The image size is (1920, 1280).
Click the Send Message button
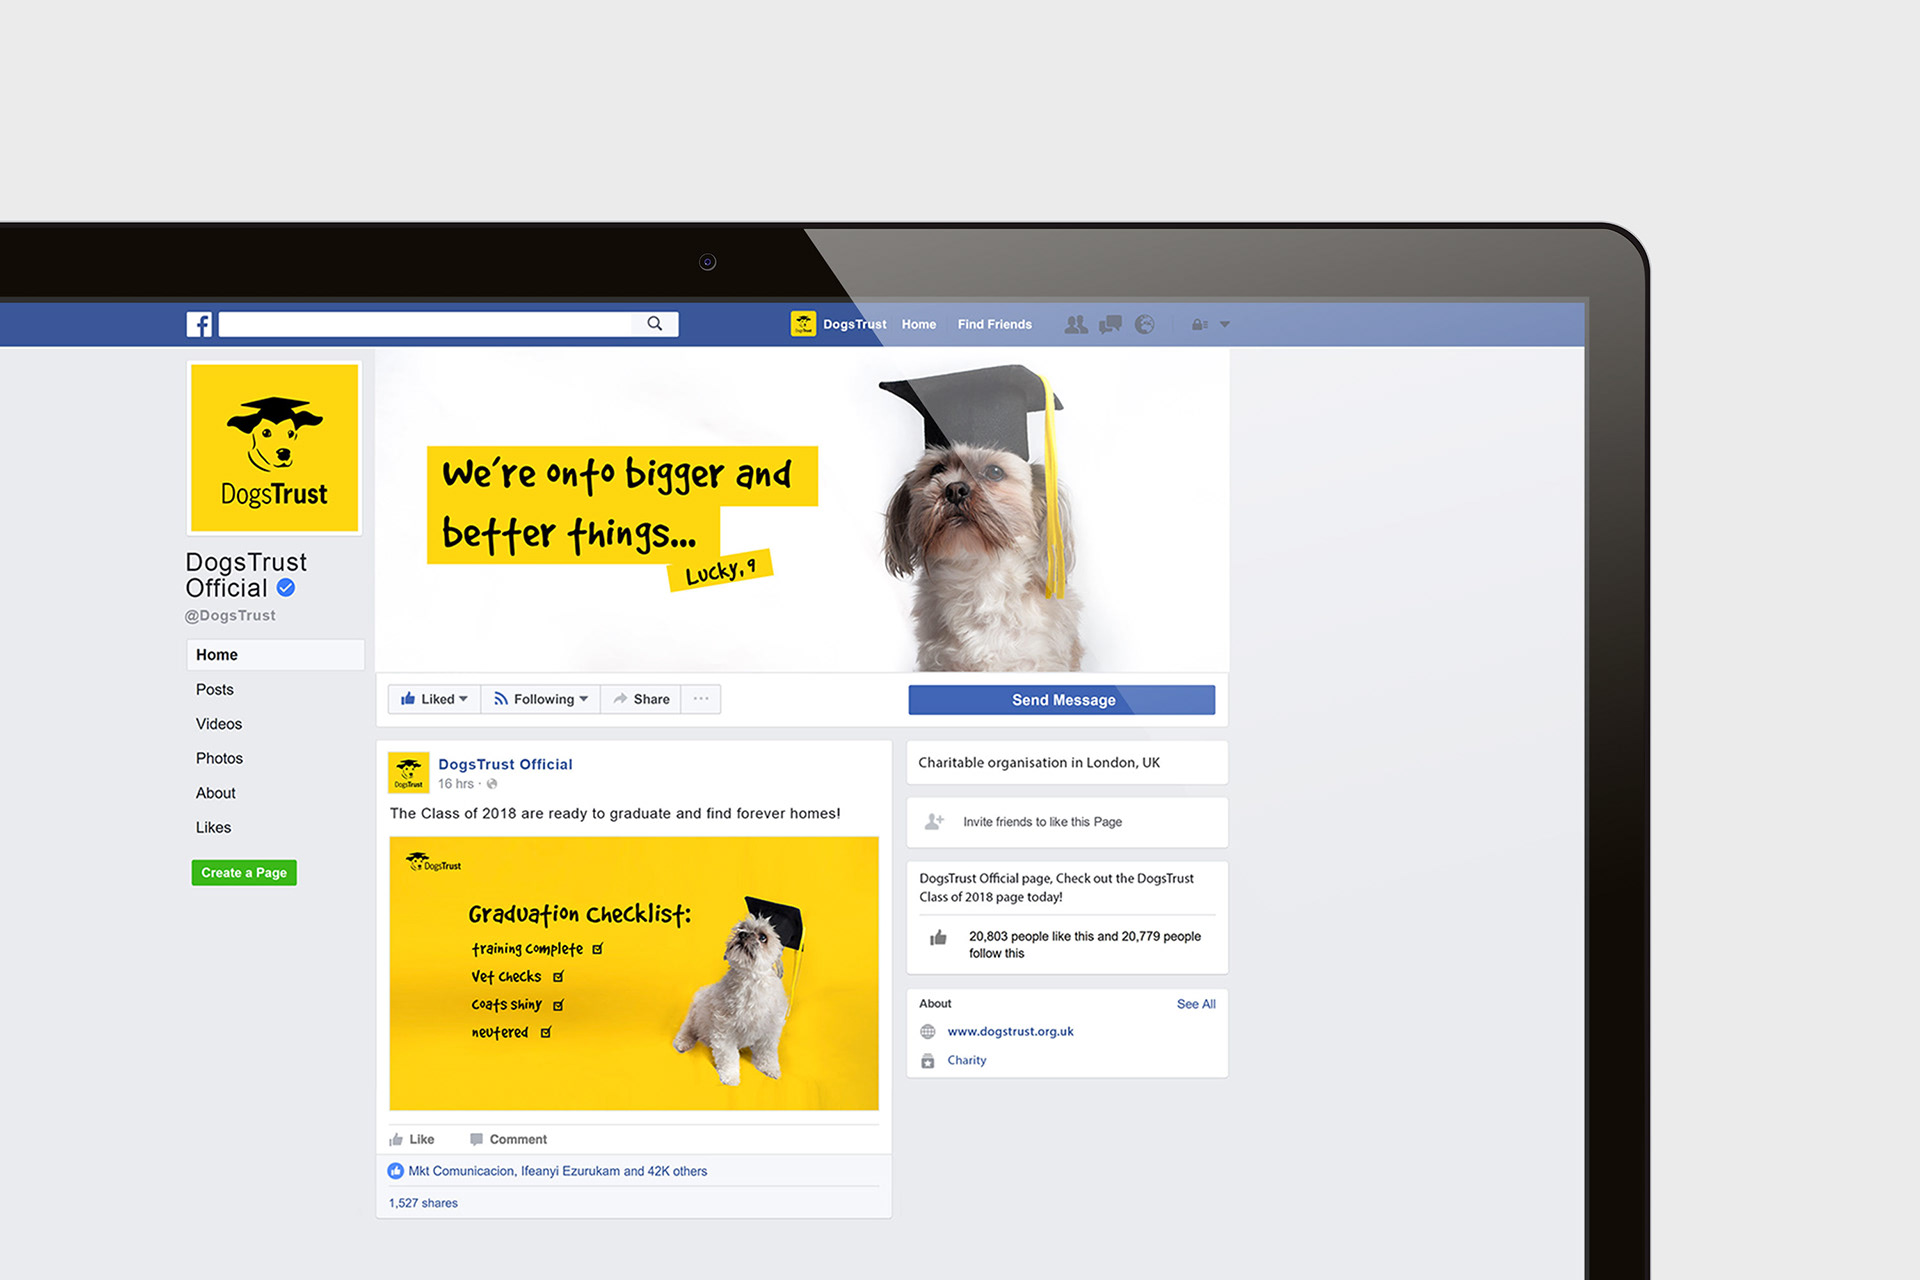click(x=1062, y=700)
